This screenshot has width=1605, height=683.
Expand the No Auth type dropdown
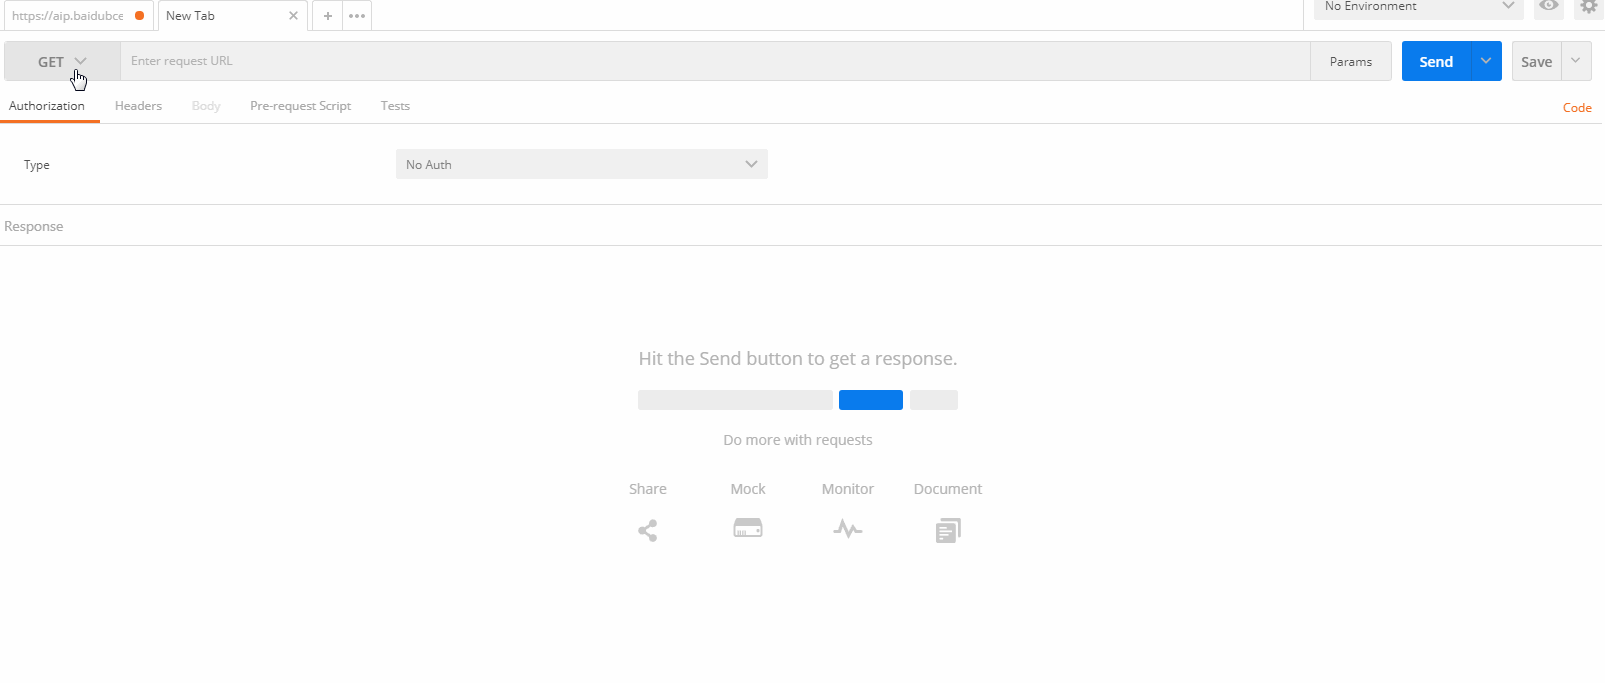(582, 164)
